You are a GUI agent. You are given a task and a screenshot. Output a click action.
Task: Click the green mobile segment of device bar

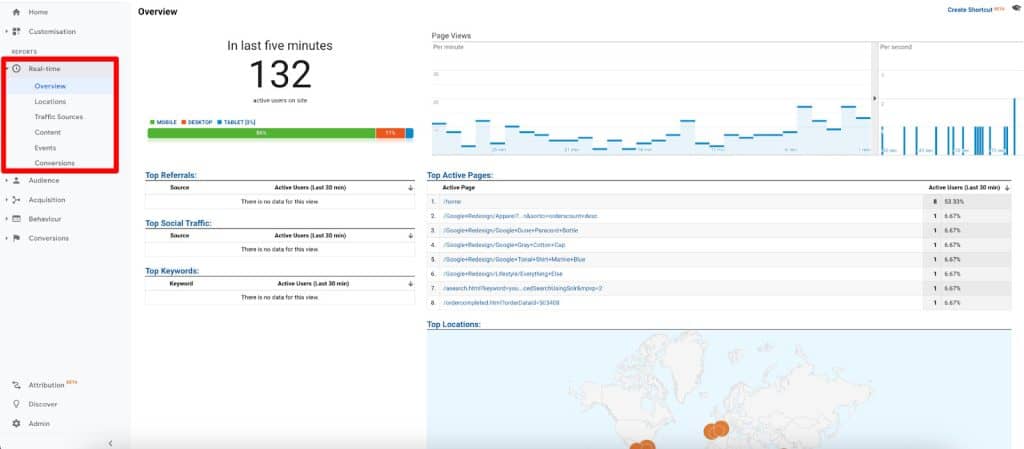tap(261, 133)
